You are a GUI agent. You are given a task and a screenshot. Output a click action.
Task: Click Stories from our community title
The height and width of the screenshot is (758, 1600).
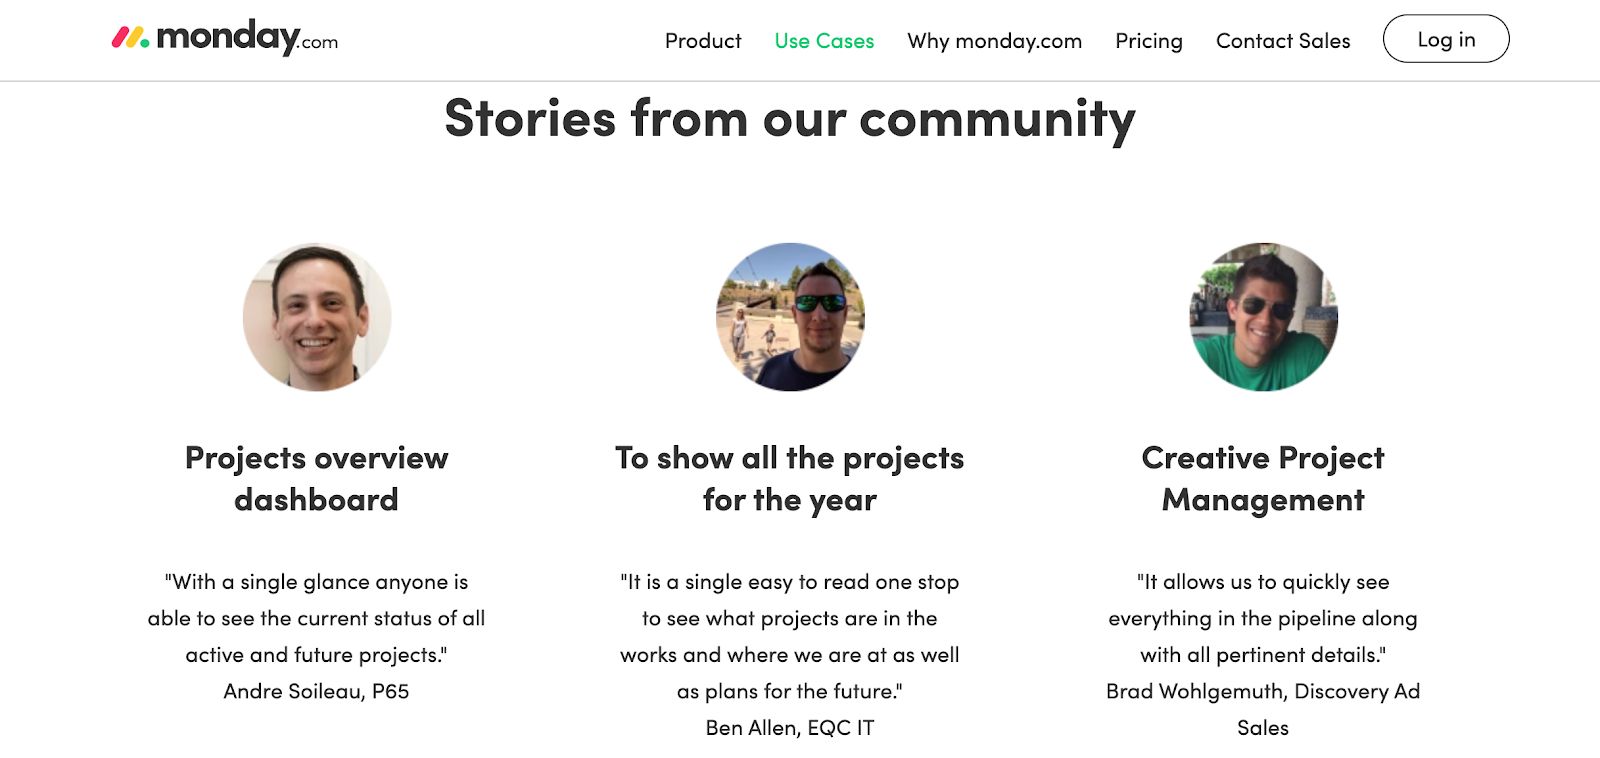click(790, 119)
